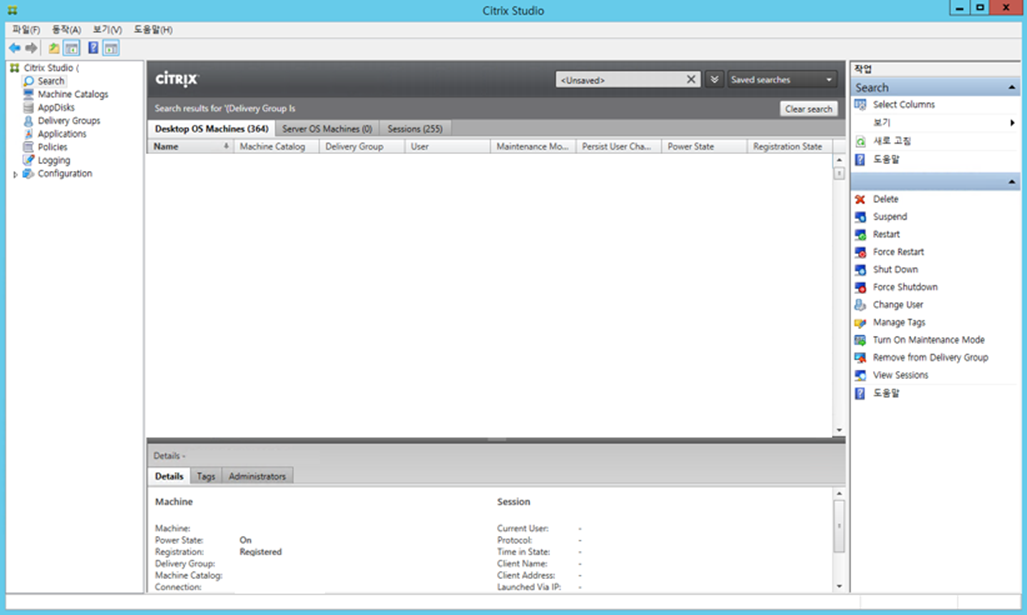Click Turn On Maintenance Mode icon
The width and height of the screenshot is (1027, 615).
pyautogui.click(x=860, y=340)
